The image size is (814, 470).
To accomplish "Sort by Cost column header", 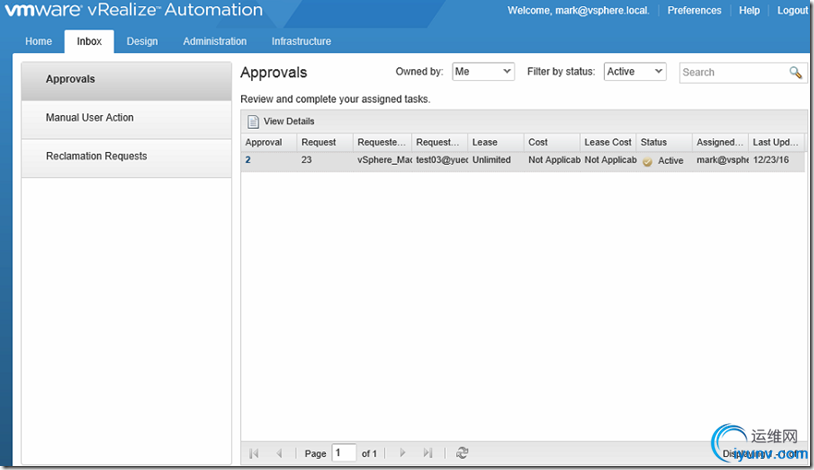I will coord(551,142).
